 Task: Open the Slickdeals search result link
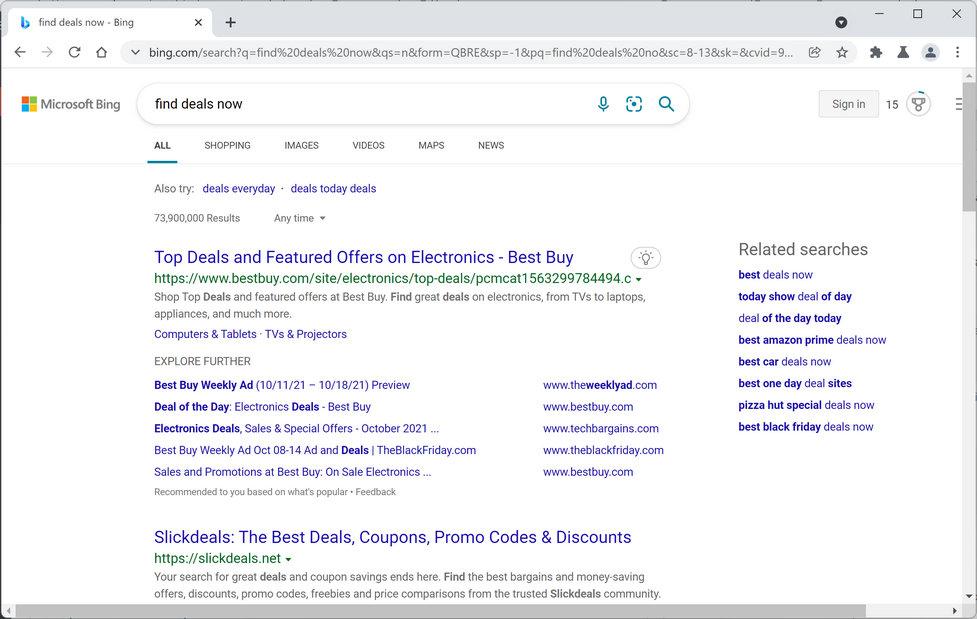click(392, 537)
